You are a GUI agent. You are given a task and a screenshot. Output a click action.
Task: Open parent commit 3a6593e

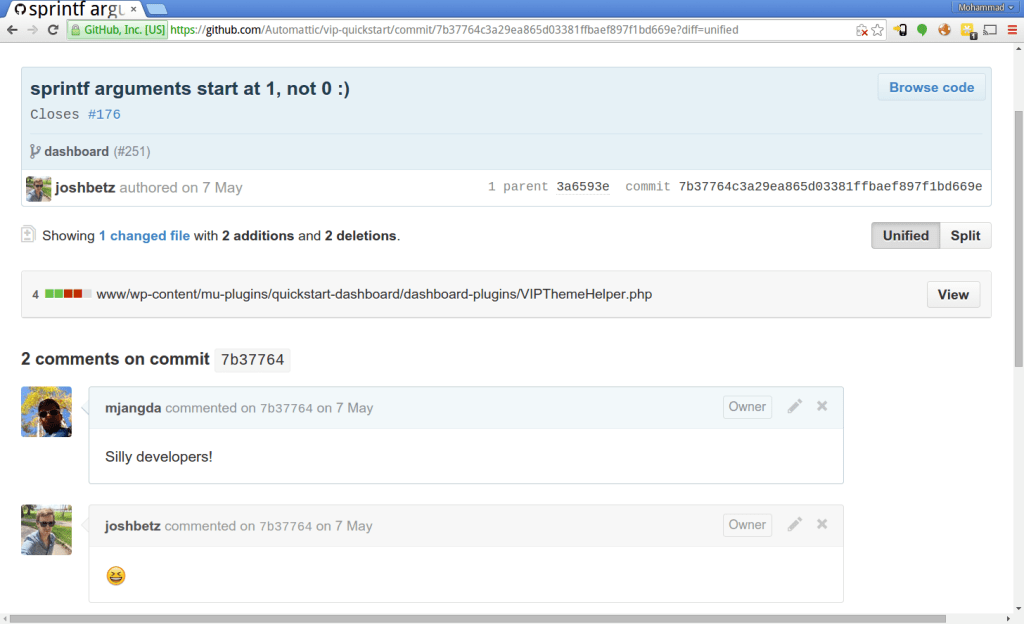tap(583, 187)
